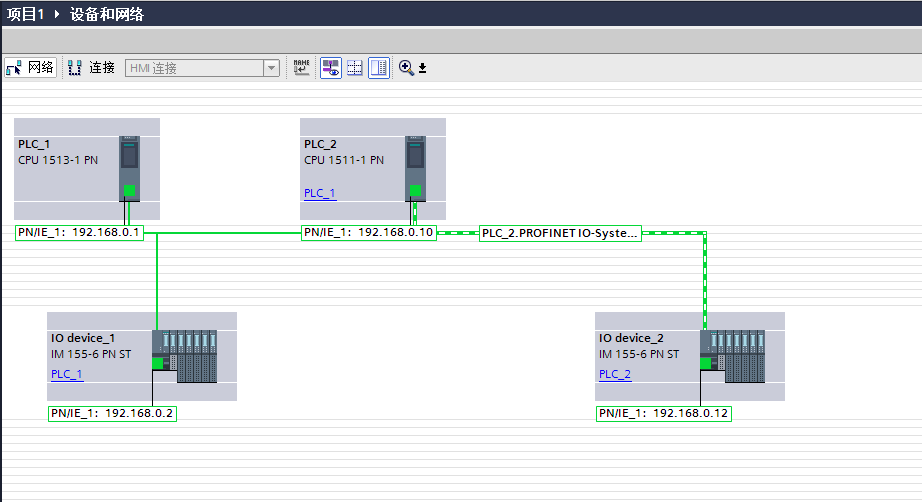This screenshot has height=502, width=922.
Task: Open the zoom level dropdown arrow
Action: click(x=422, y=69)
